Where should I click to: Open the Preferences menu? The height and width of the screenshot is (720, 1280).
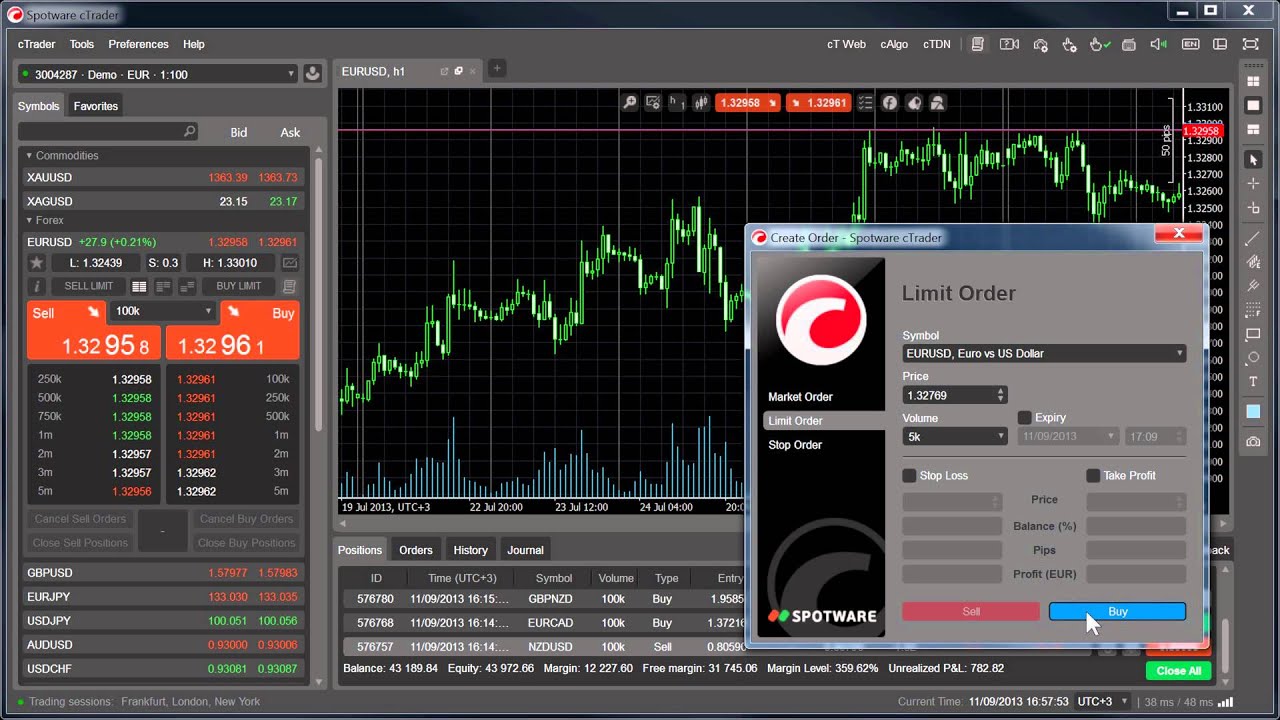click(138, 44)
